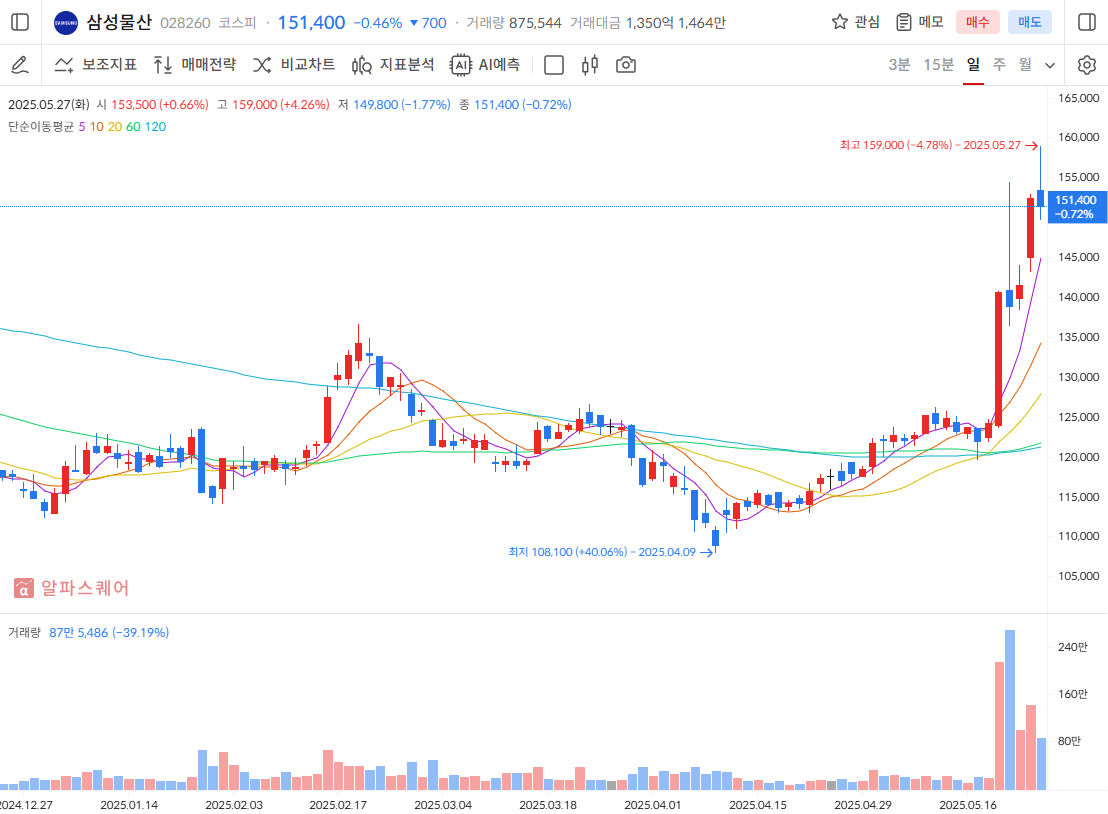The height and width of the screenshot is (814, 1108).
Task: Click the 코스피 market label
Action: point(237,23)
